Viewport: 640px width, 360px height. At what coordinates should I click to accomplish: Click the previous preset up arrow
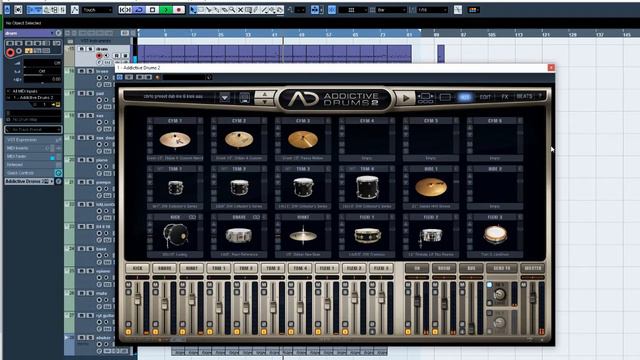pyautogui.click(x=264, y=94)
